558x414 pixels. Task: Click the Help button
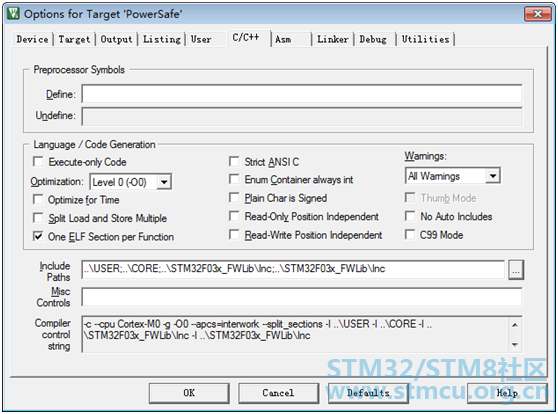coord(507,393)
